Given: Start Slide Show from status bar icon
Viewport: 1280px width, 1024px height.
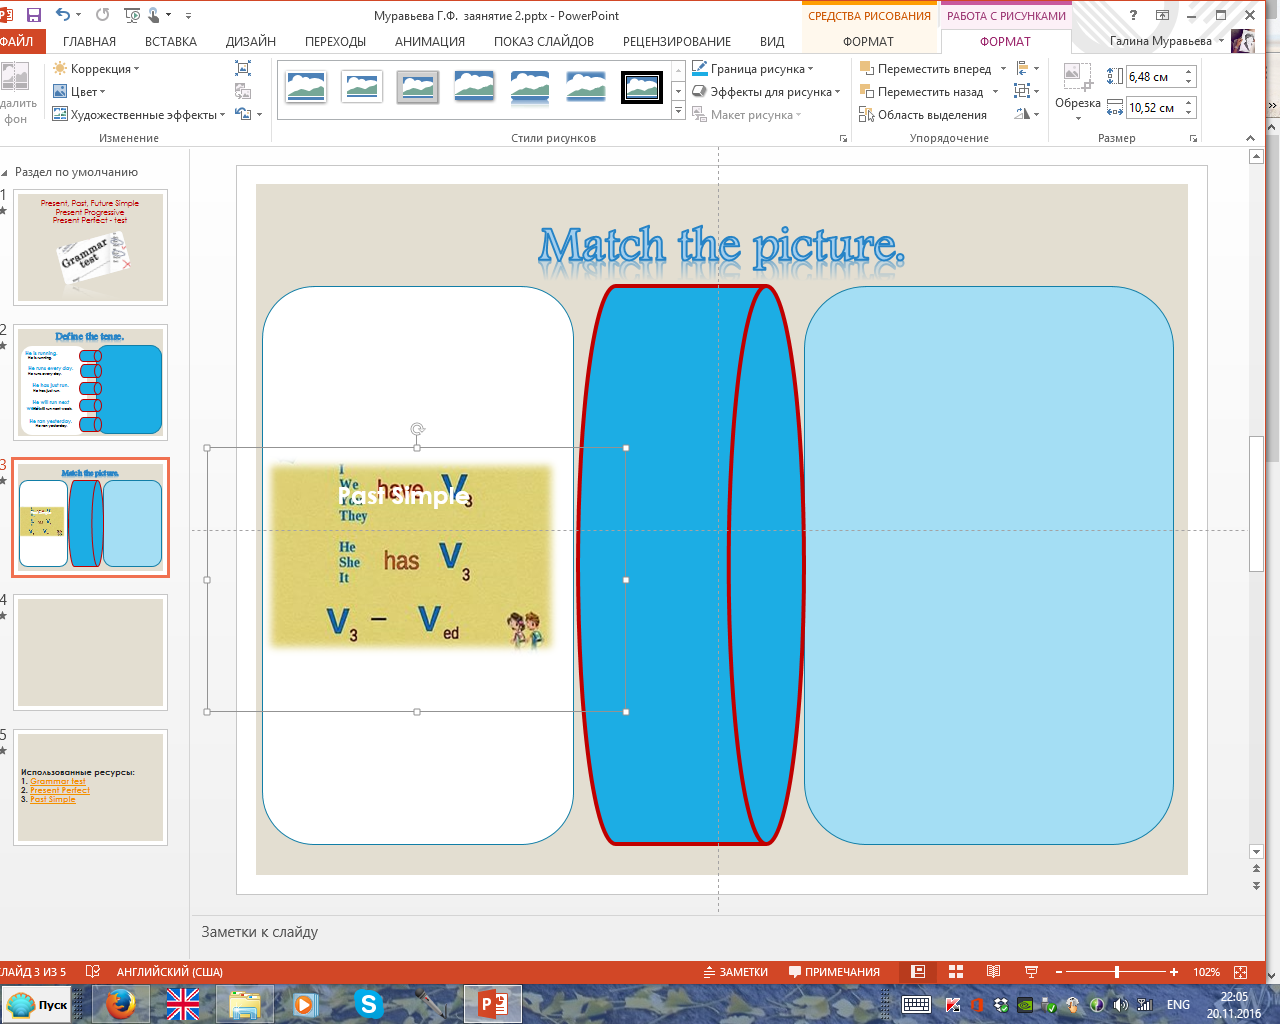Looking at the screenshot, I should 1031,972.
